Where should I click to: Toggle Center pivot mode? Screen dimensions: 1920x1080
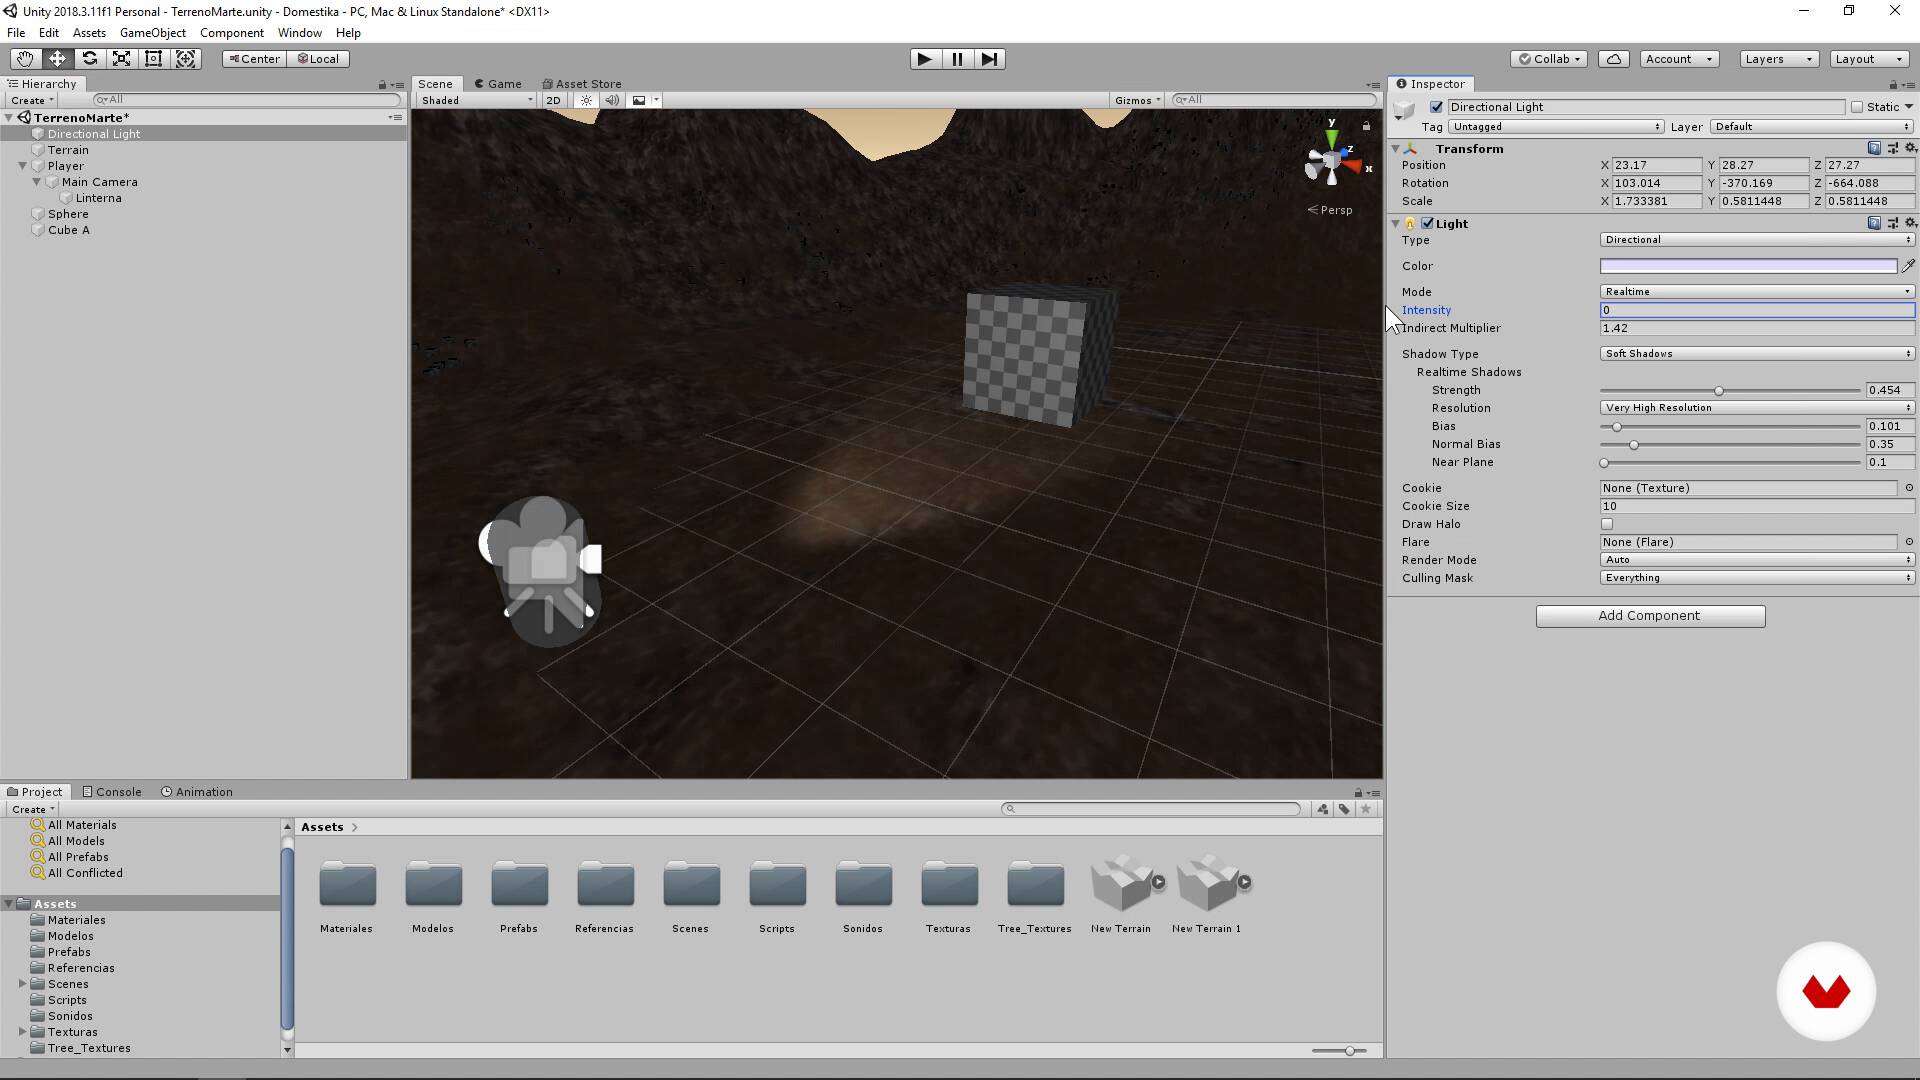click(x=254, y=59)
